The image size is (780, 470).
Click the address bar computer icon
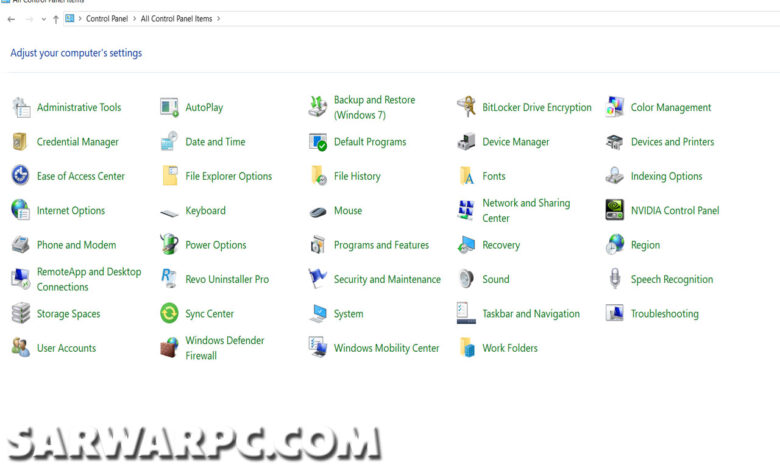pos(70,18)
